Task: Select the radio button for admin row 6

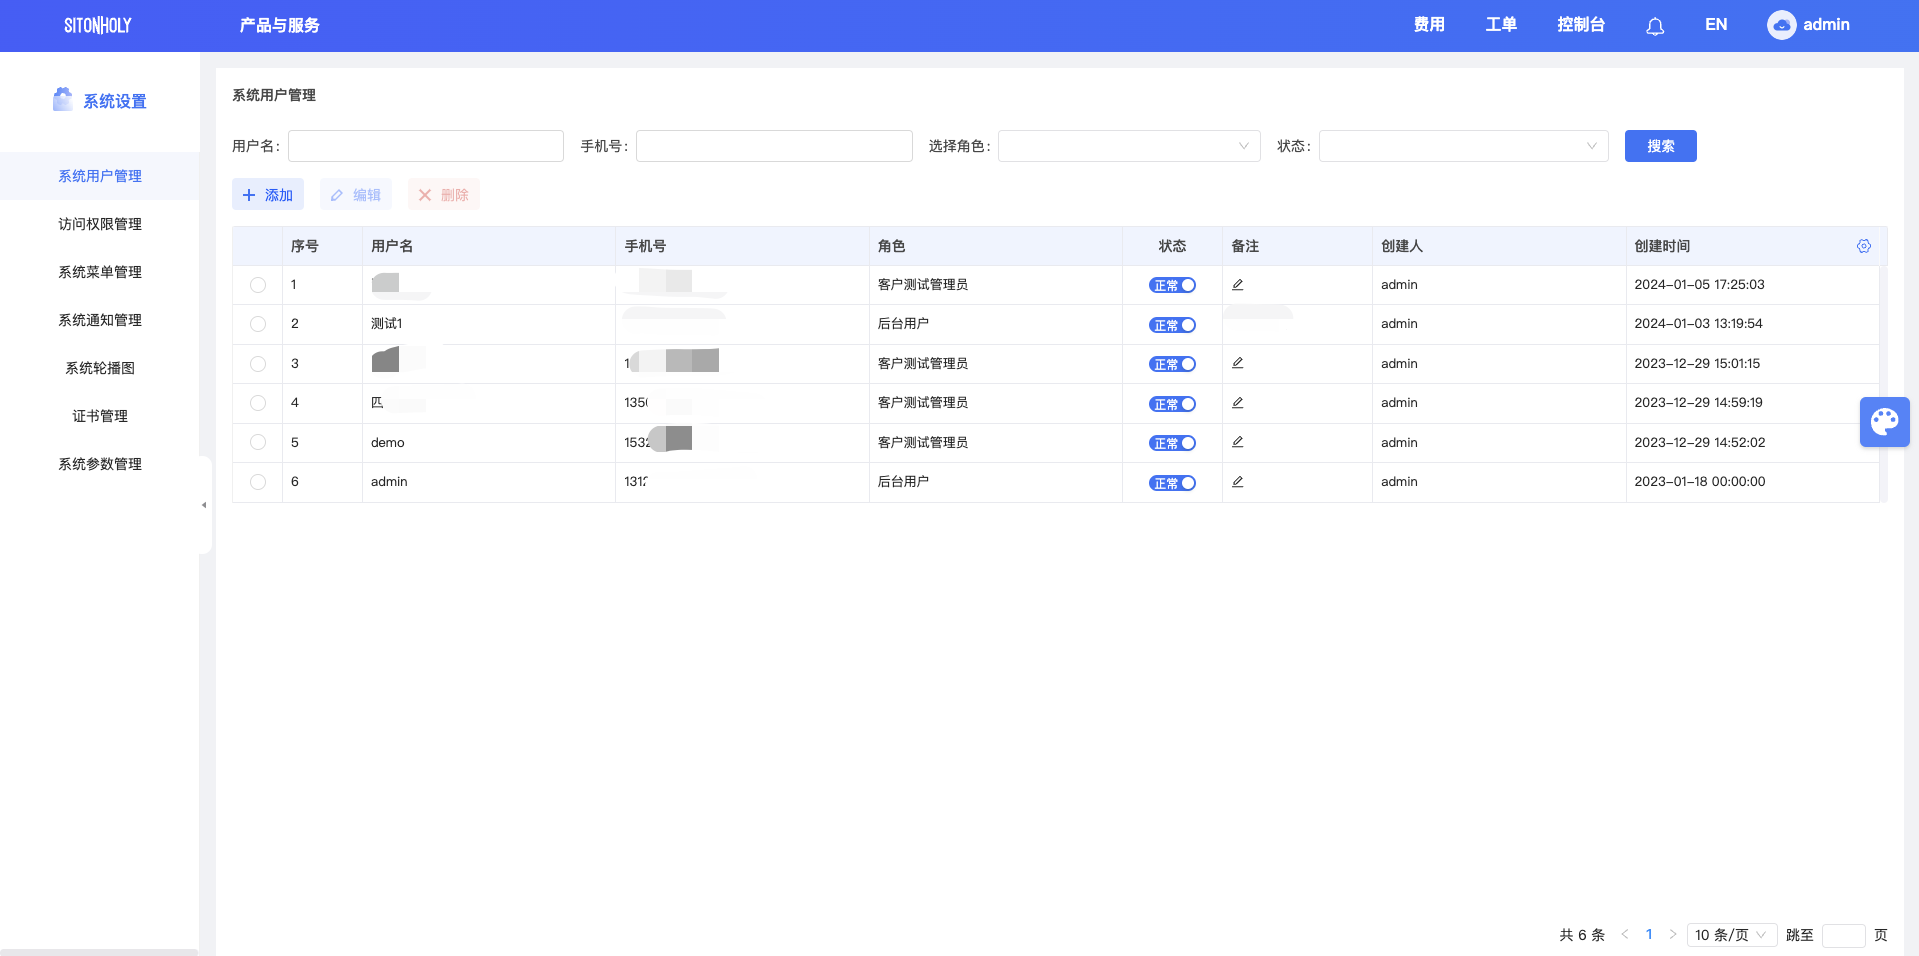Action: coord(258,482)
